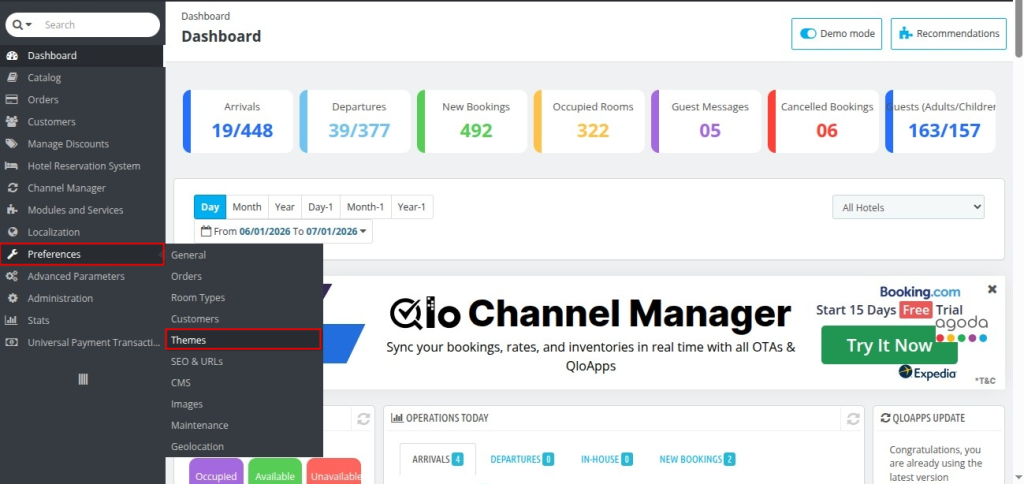Open the search filter dropdown arrow
The width and height of the screenshot is (1024, 484).
[x=23, y=25]
